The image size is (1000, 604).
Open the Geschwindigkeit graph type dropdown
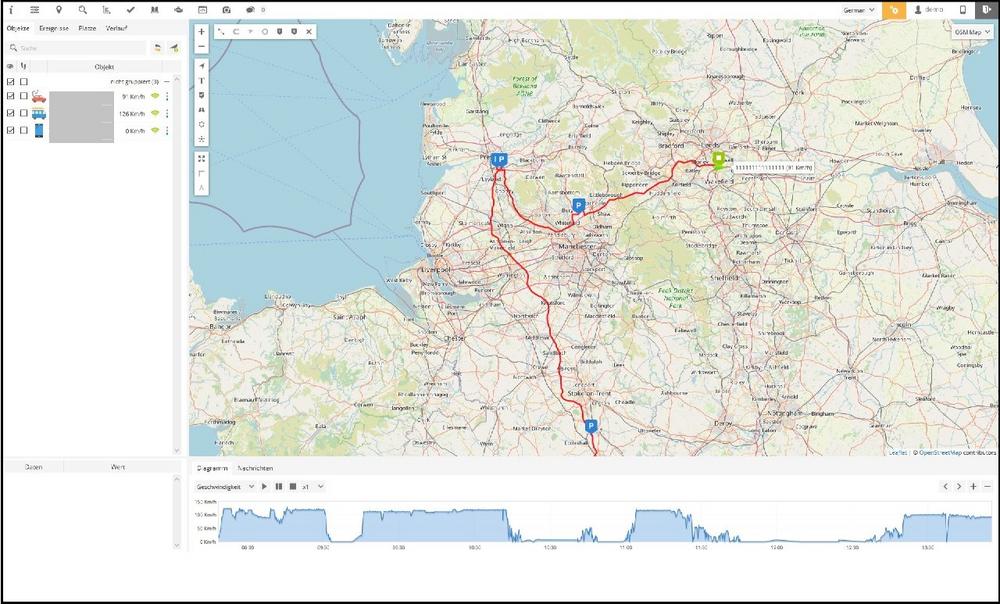pyautogui.click(x=225, y=486)
